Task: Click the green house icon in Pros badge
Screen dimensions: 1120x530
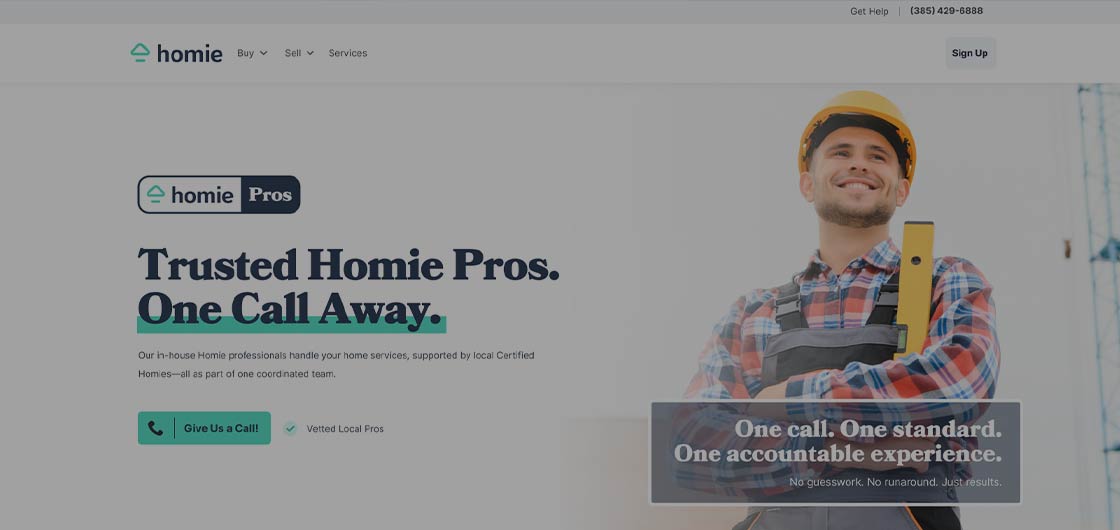Action: 156,194
